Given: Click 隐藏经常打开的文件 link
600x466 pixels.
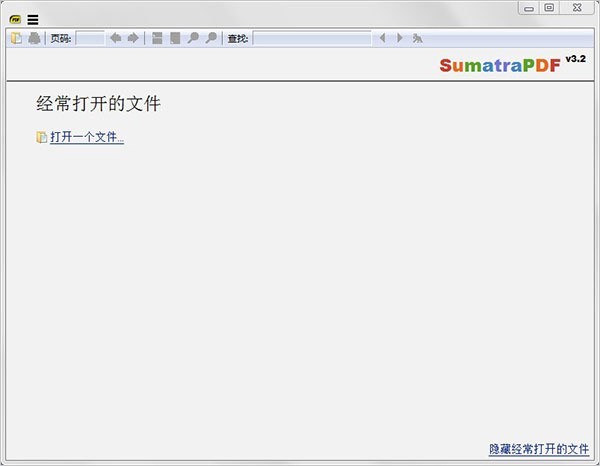Looking at the screenshot, I should coord(539,449).
